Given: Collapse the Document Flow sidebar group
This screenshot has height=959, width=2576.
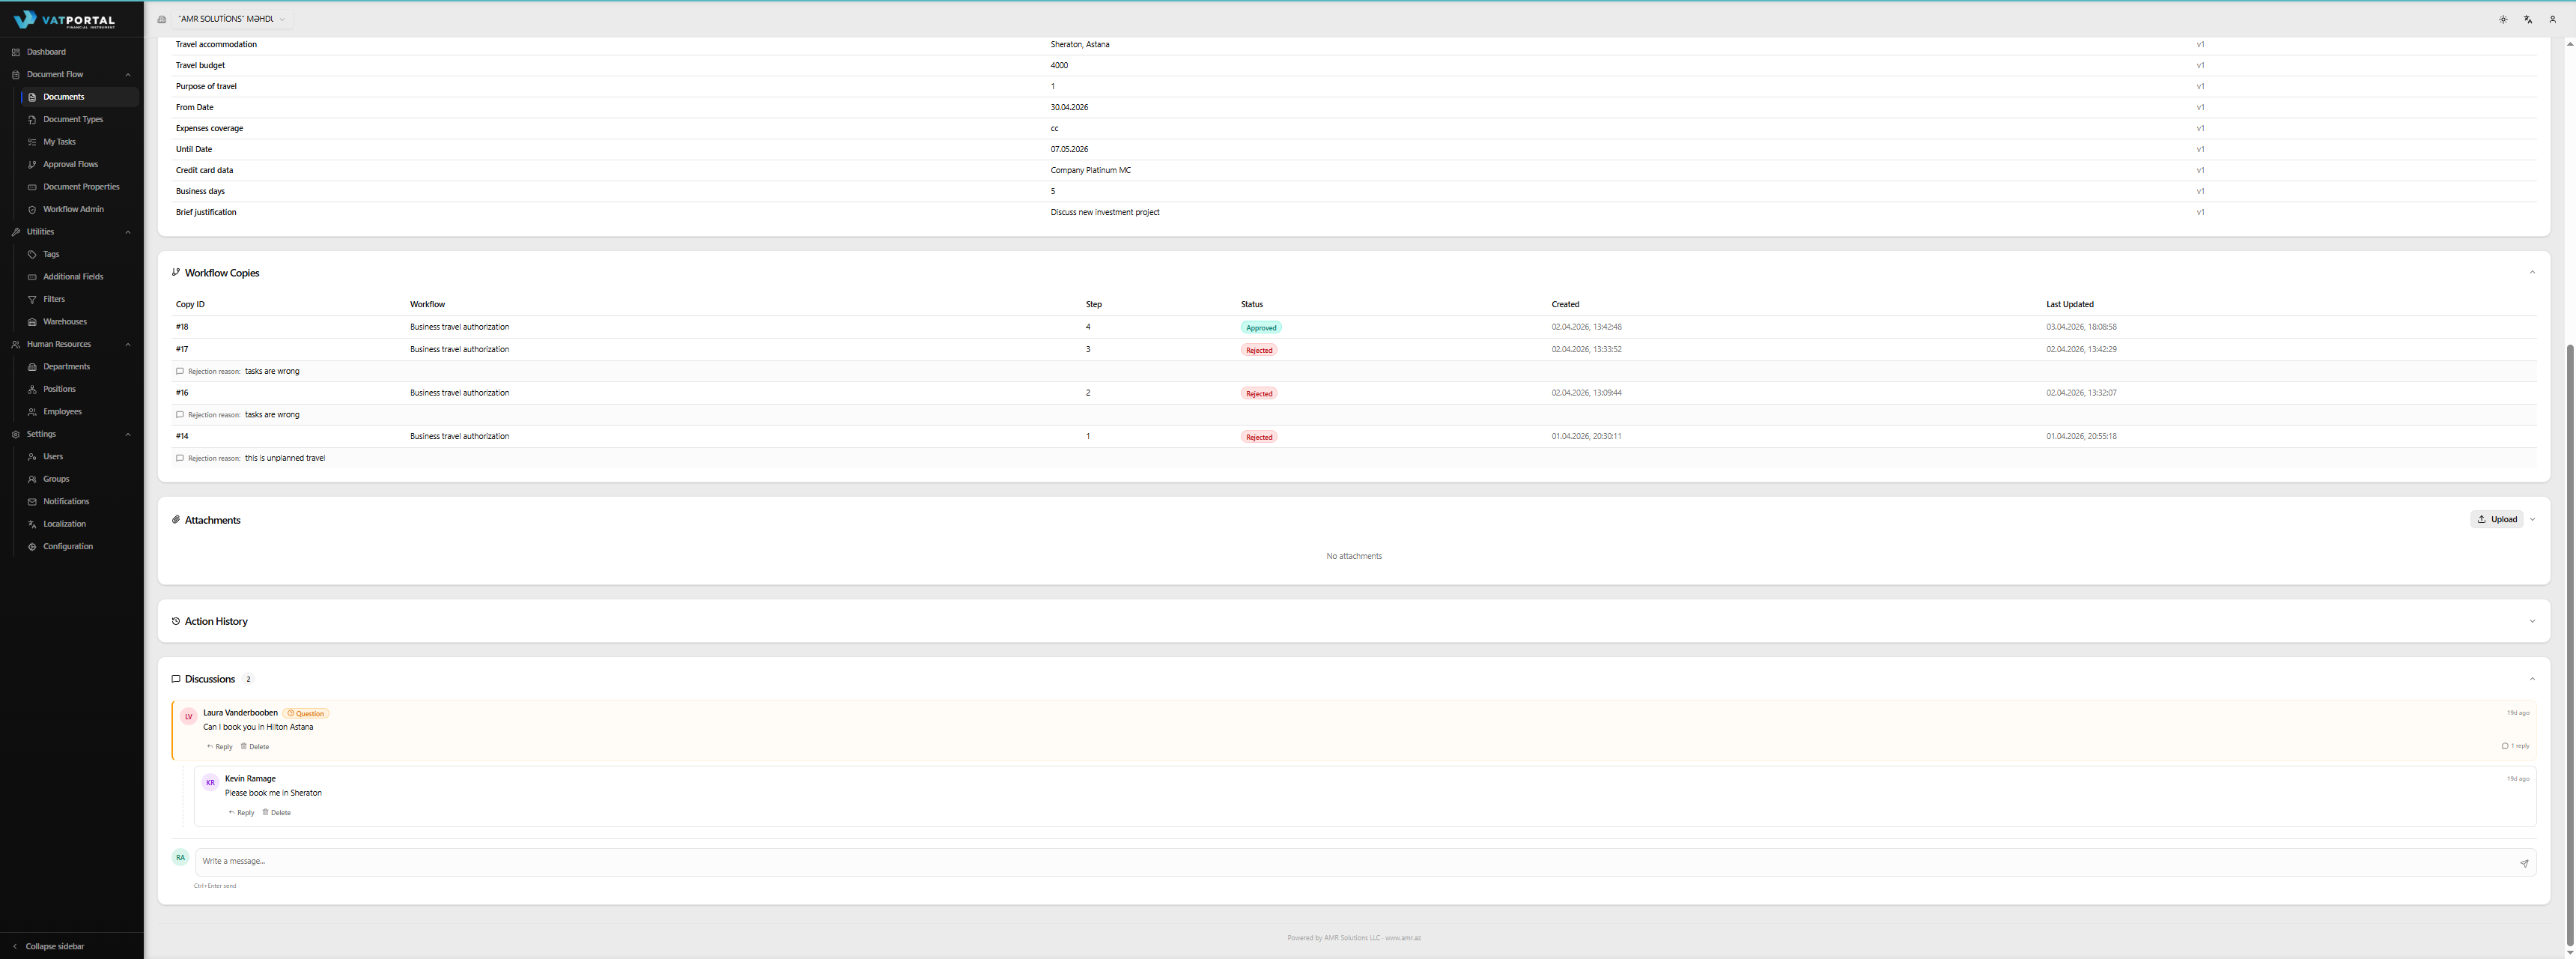Looking at the screenshot, I should click(128, 75).
